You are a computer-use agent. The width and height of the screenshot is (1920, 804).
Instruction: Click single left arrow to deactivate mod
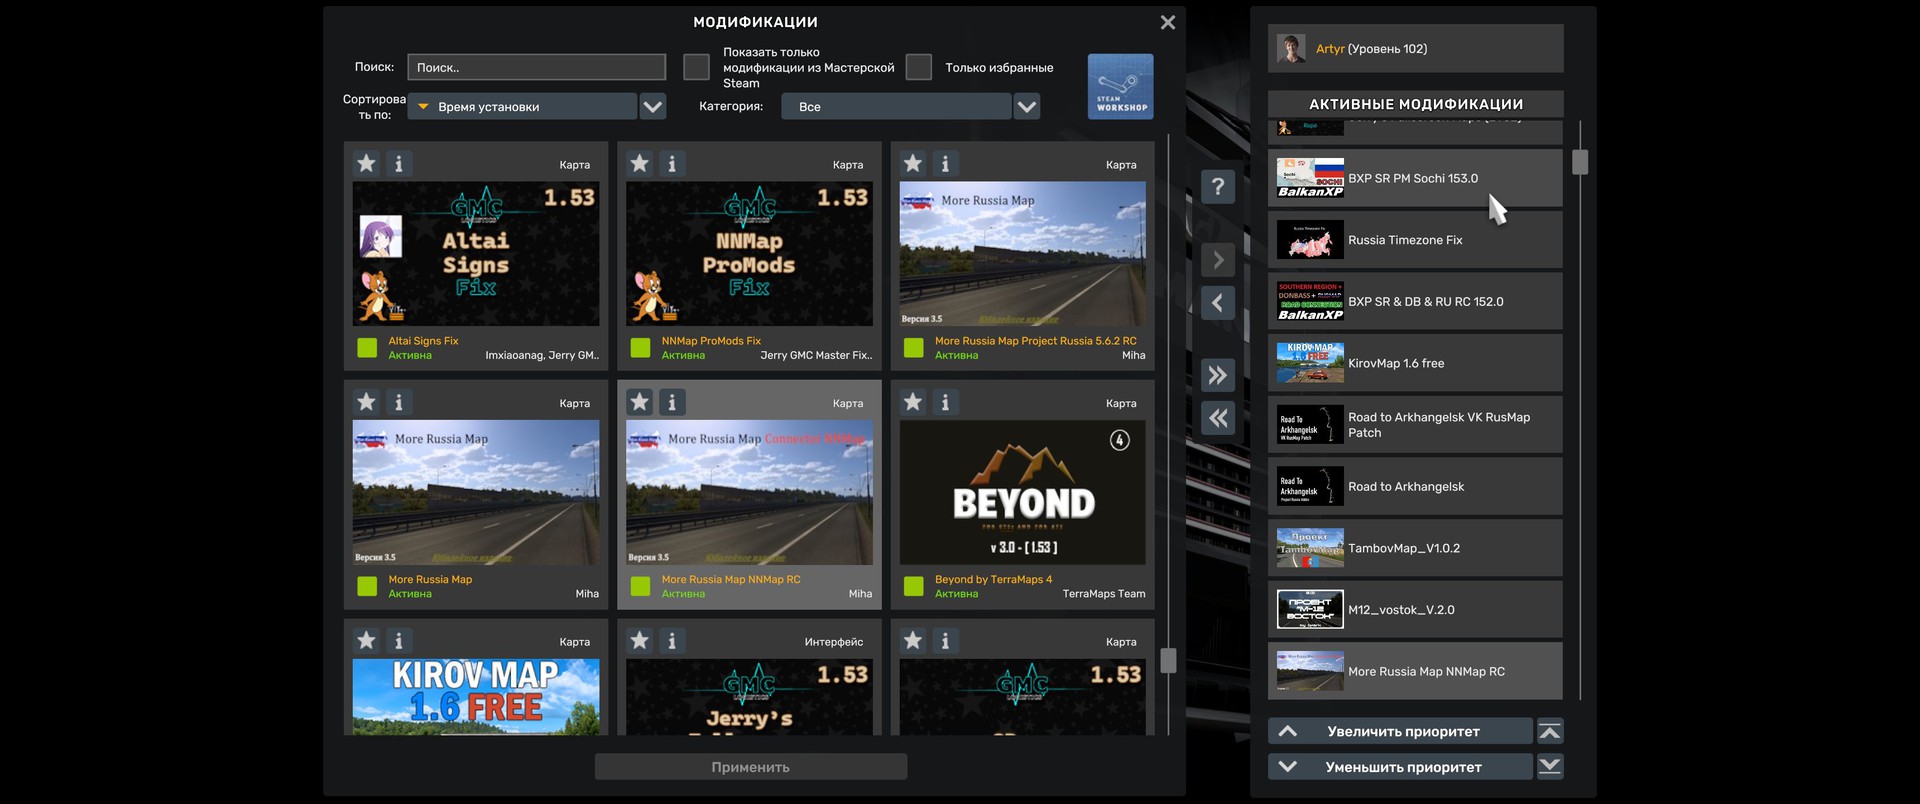(x=1217, y=303)
